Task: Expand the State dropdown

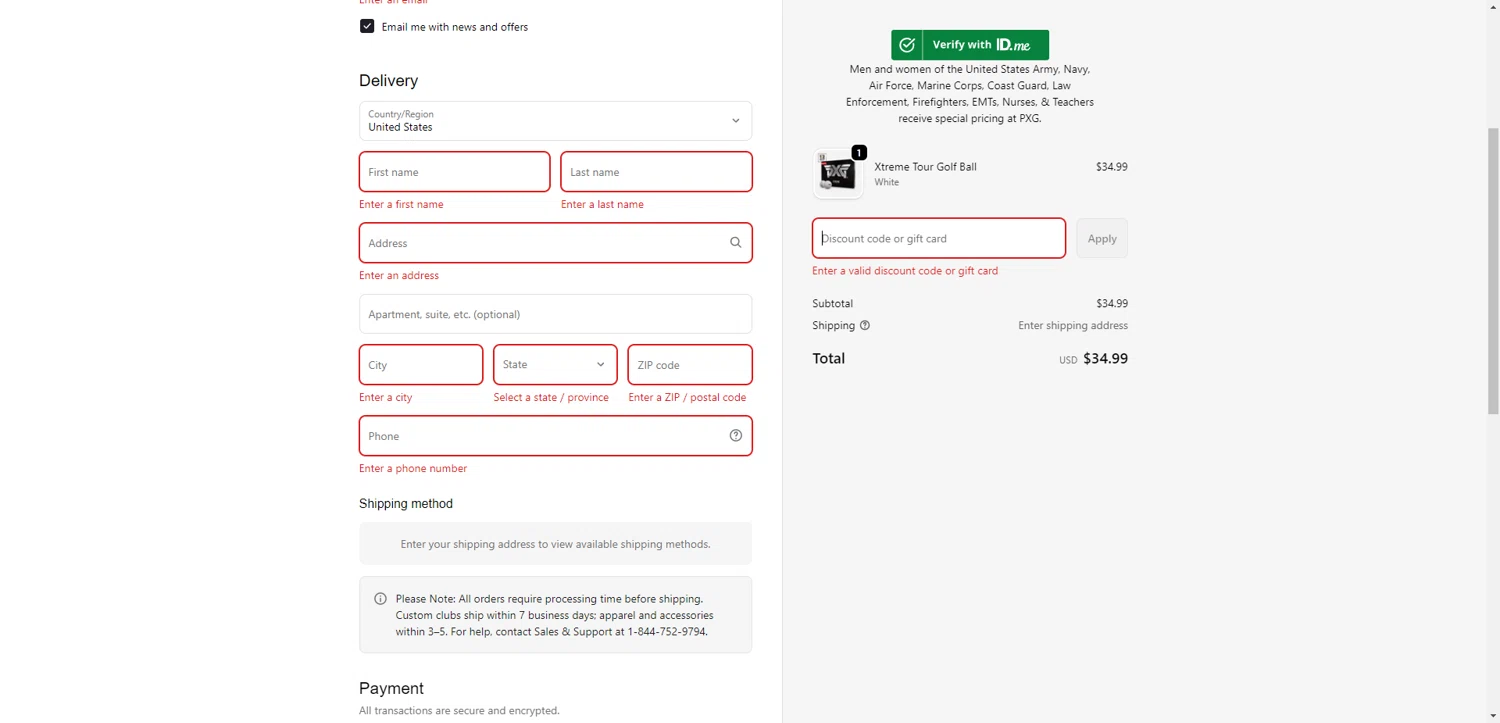Action: click(555, 365)
